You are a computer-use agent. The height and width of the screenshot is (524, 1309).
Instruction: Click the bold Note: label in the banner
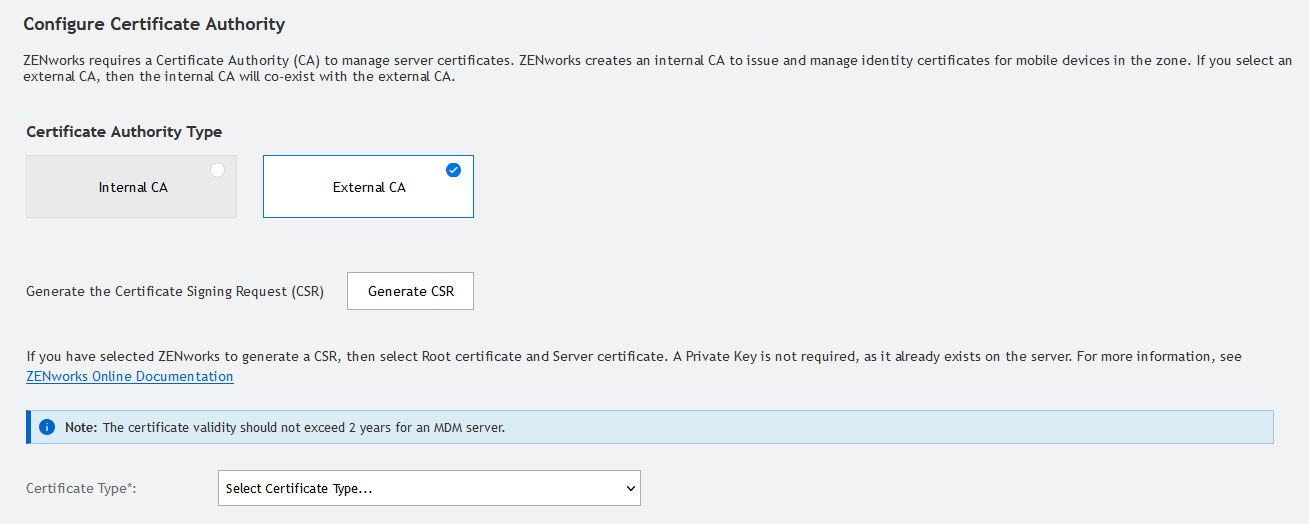click(81, 427)
